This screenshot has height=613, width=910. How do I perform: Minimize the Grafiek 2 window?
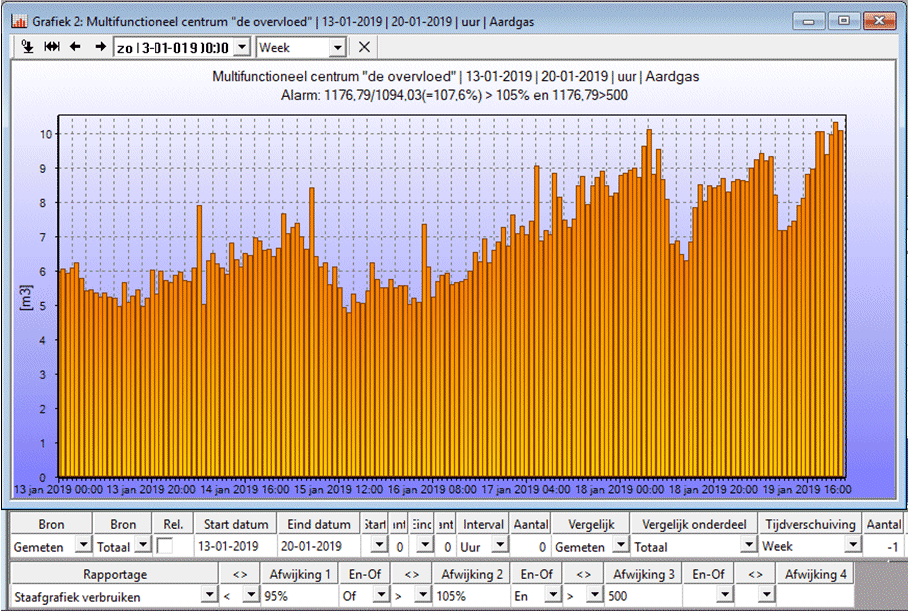click(808, 21)
